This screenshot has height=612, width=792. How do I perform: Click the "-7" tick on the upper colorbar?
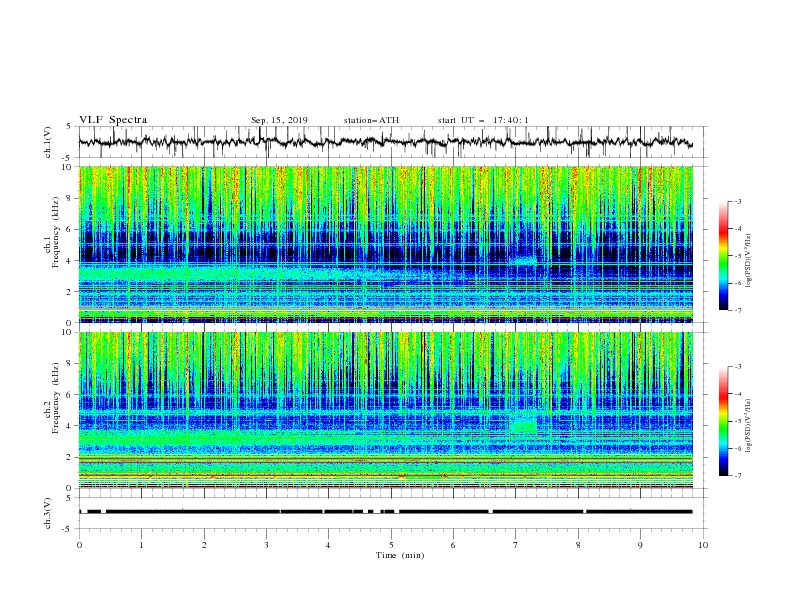737,310
